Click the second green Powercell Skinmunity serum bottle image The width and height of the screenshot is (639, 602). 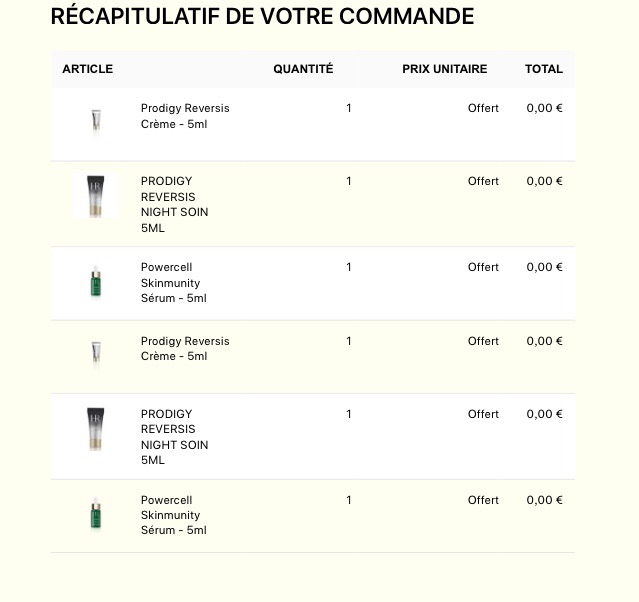click(96, 513)
